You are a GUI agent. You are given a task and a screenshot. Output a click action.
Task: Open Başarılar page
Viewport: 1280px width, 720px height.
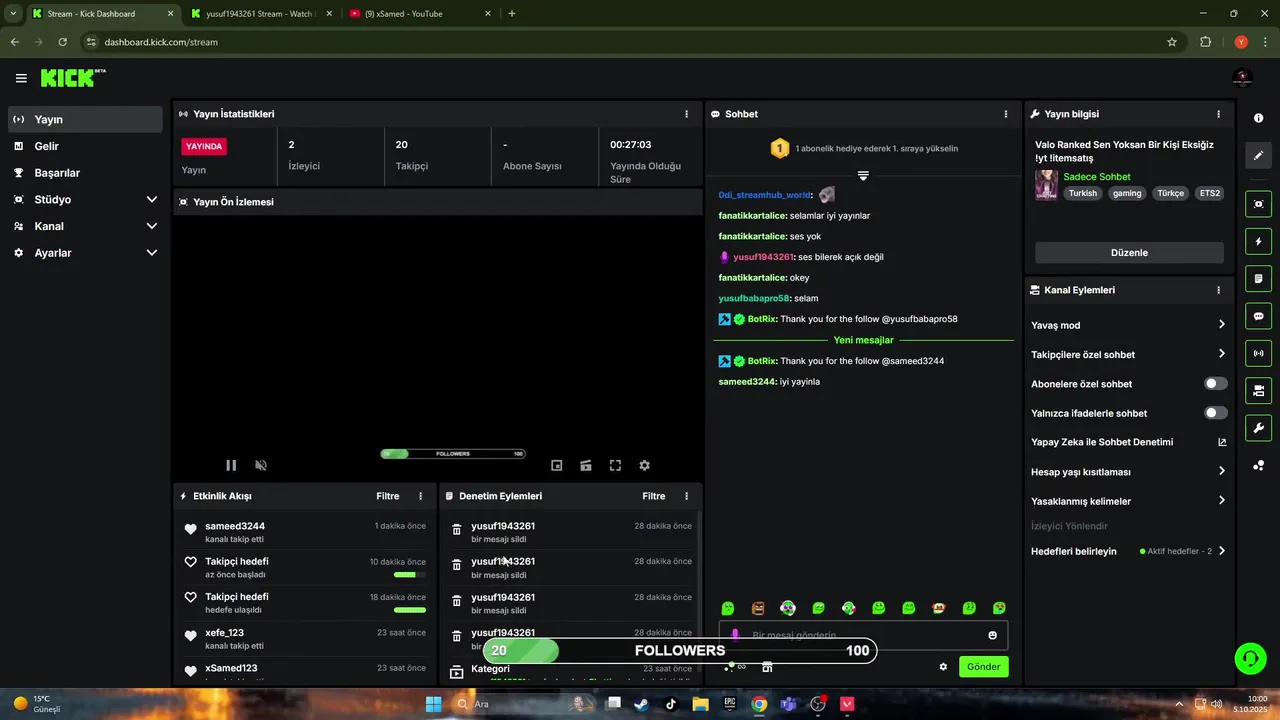pyautogui.click(x=85, y=173)
